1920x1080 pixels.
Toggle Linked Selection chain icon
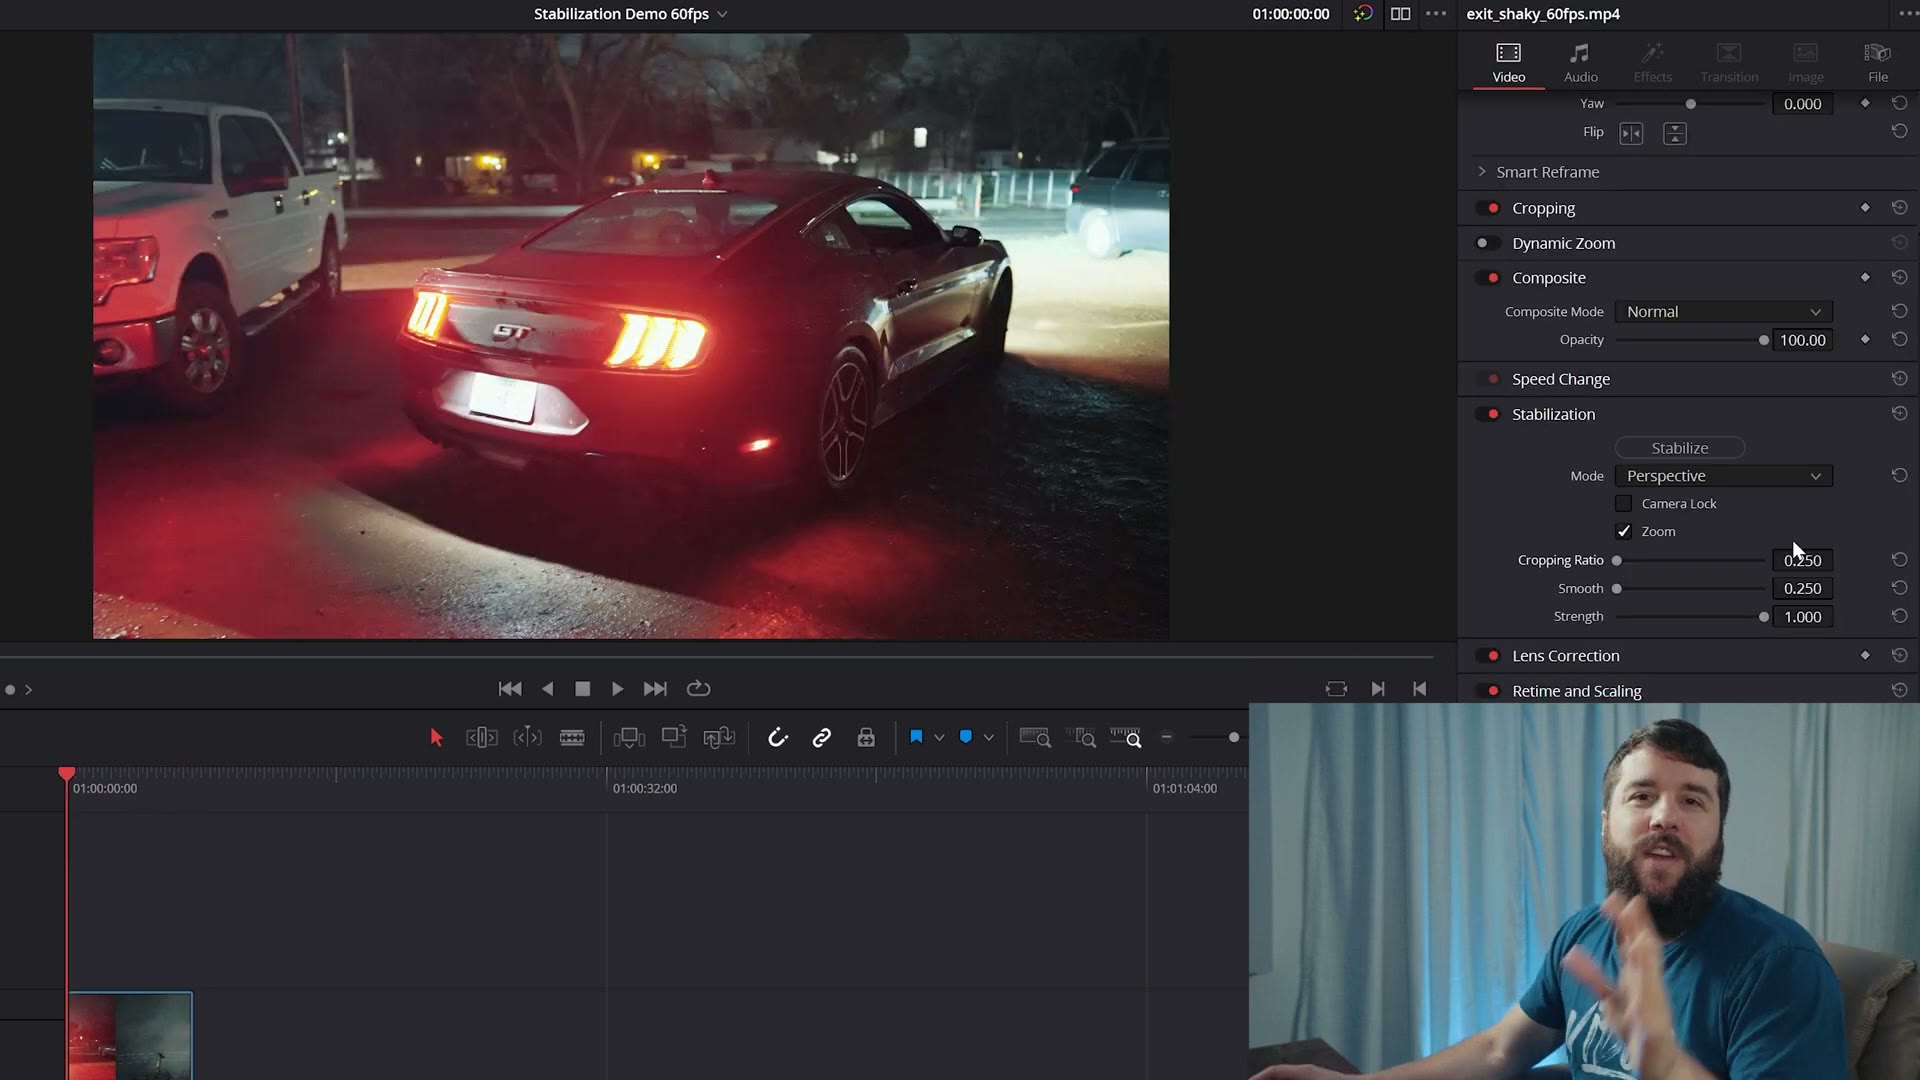click(822, 738)
